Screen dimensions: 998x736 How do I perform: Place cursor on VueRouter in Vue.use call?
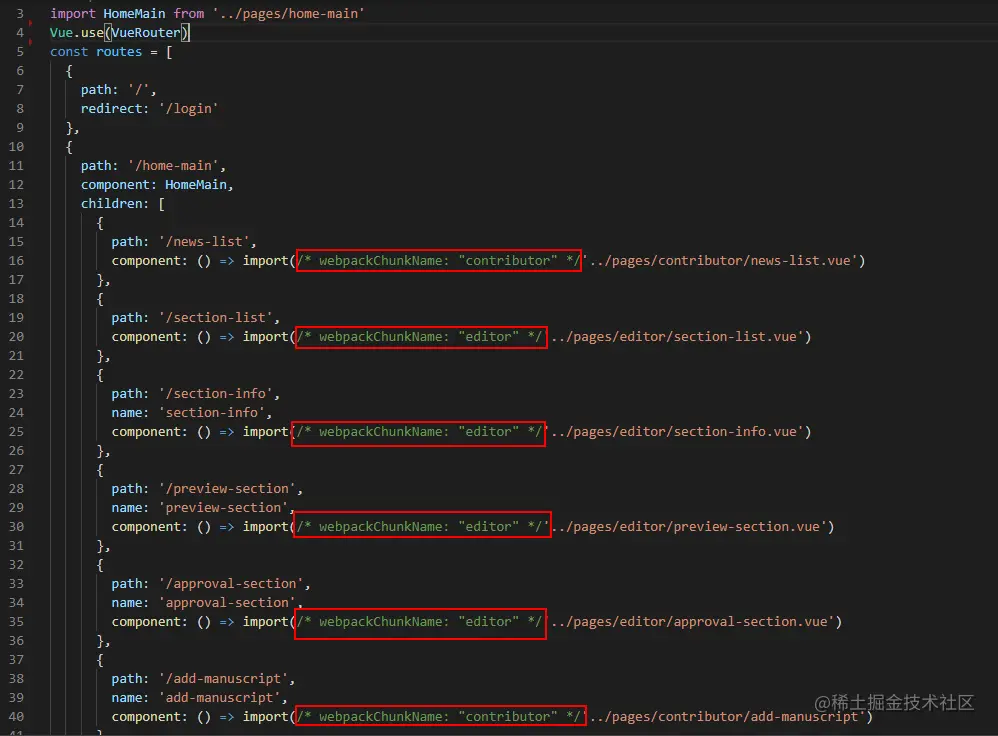click(146, 32)
